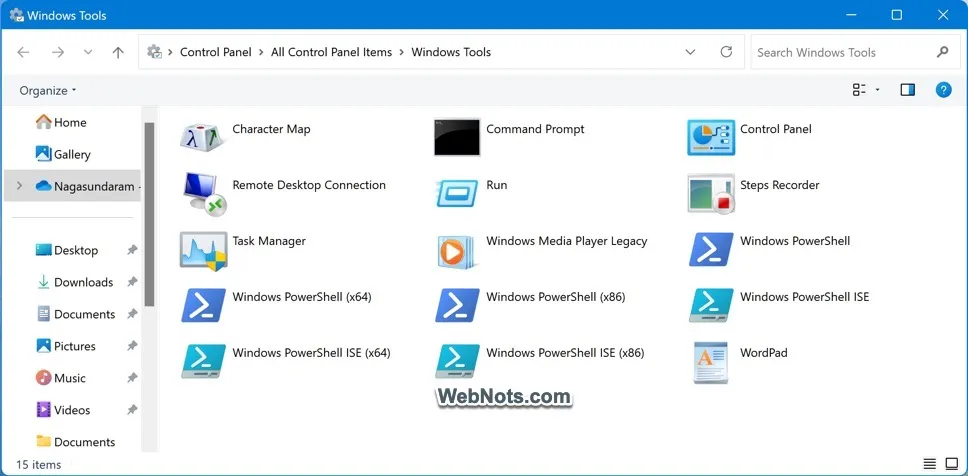Click the bottom Documents folder without pin

tap(75, 442)
